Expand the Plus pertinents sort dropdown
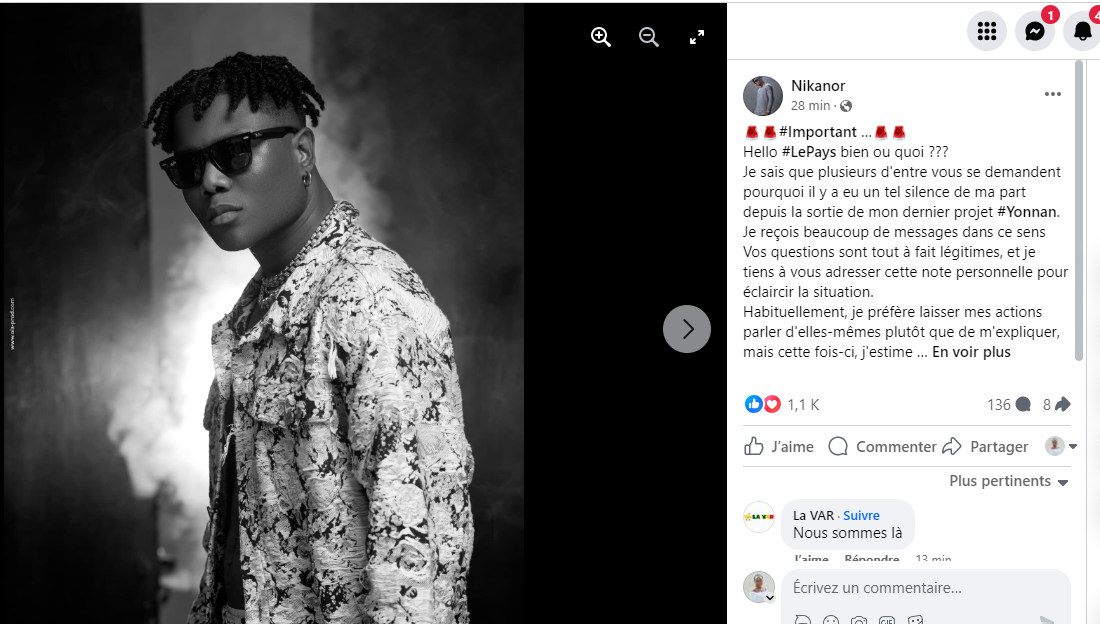The width and height of the screenshot is (1100, 624). tap(1009, 481)
